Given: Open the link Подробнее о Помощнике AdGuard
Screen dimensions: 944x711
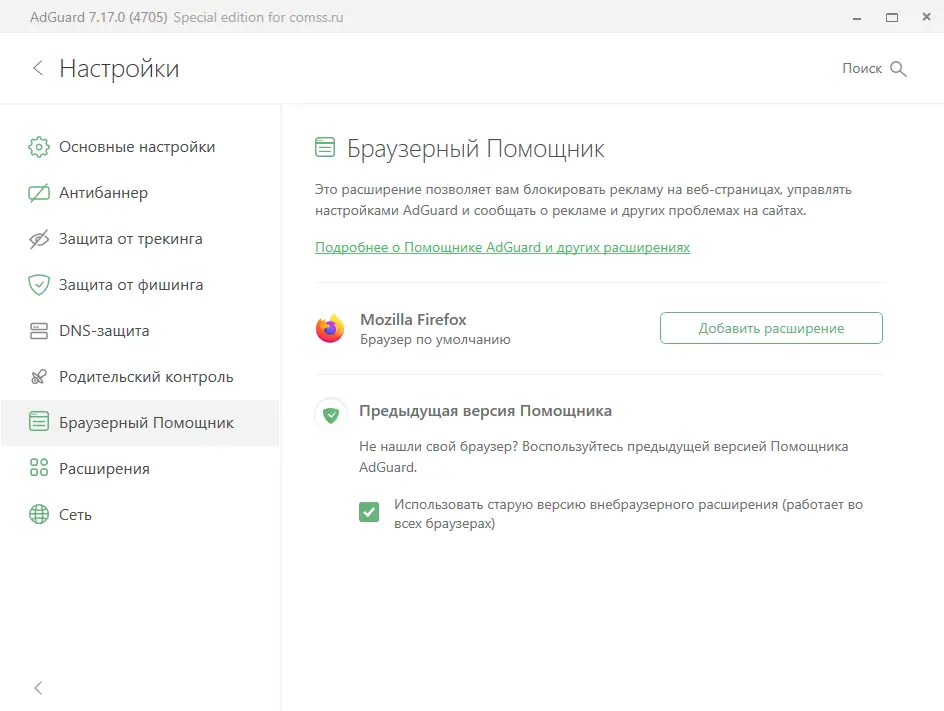Looking at the screenshot, I should (502, 247).
